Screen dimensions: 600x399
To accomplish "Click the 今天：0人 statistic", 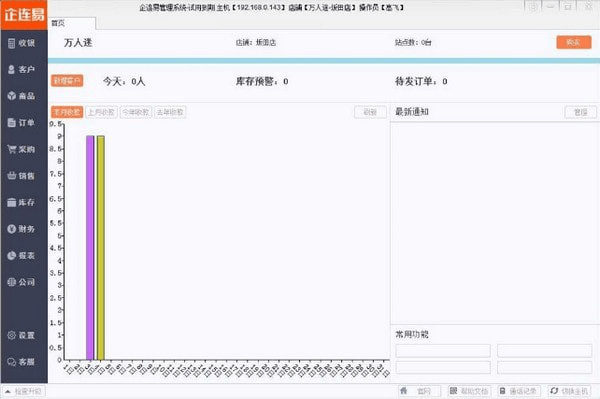I will (x=124, y=81).
